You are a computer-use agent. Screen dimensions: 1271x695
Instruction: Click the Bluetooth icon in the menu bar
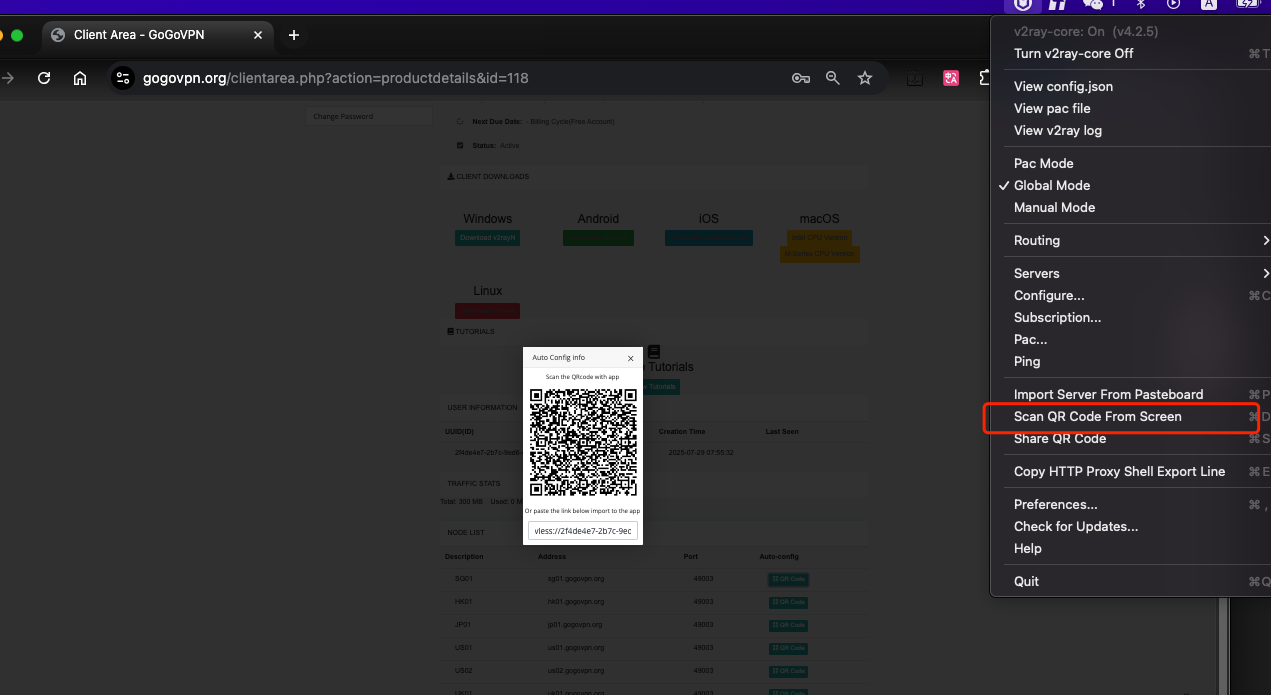[1140, 5]
